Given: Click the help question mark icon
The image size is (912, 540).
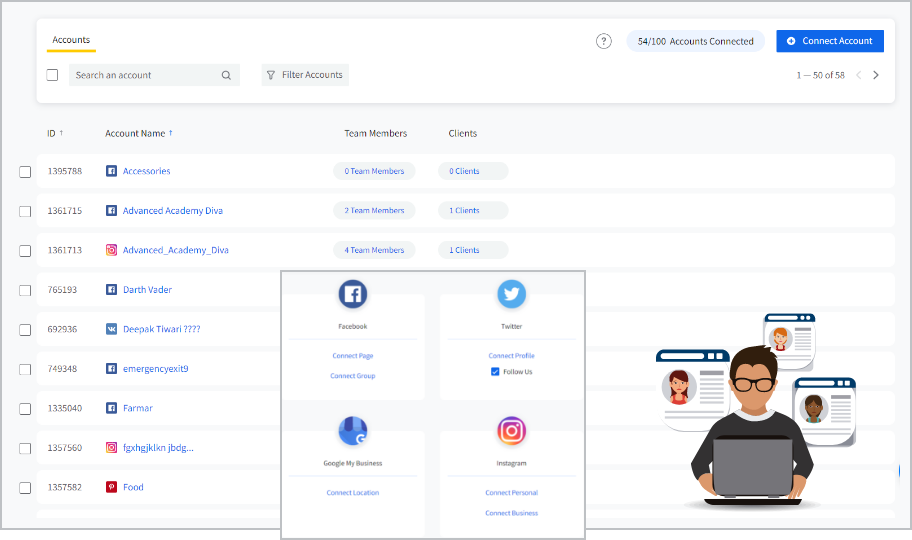Looking at the screenshot, I should (x=604, y=41).
